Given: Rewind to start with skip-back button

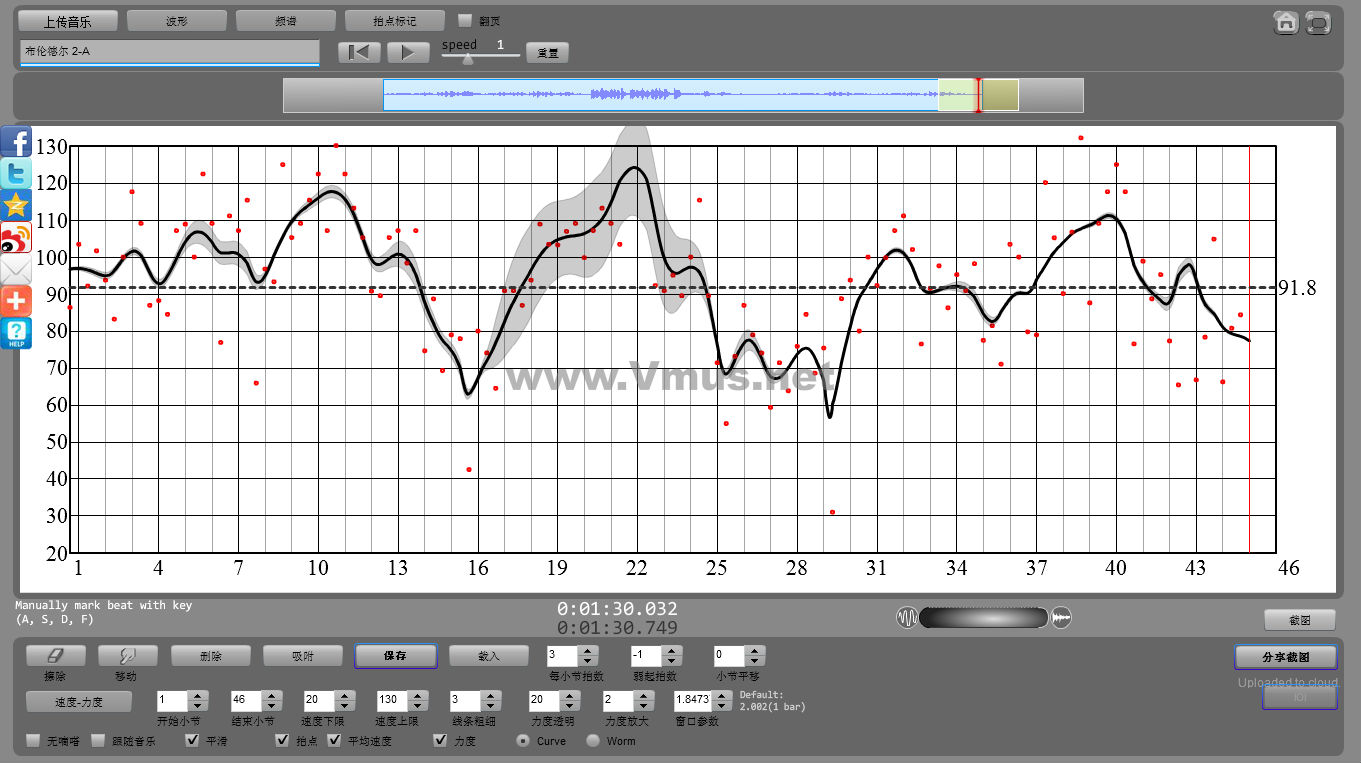Looking at the screenshot, I should coord(359,52).
